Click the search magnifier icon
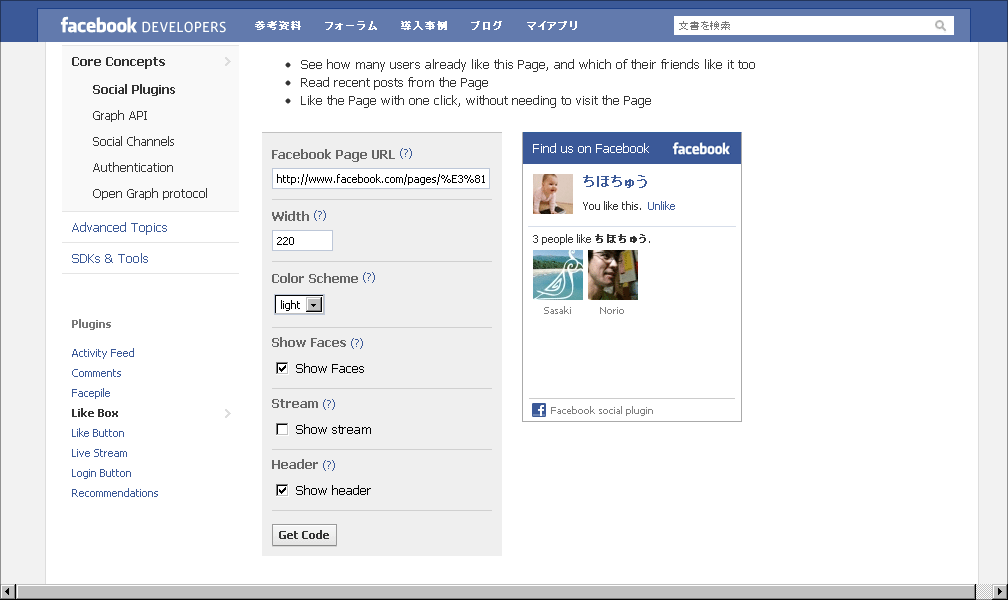This screenshot has height=600, width=1008. tap(940, 26)
